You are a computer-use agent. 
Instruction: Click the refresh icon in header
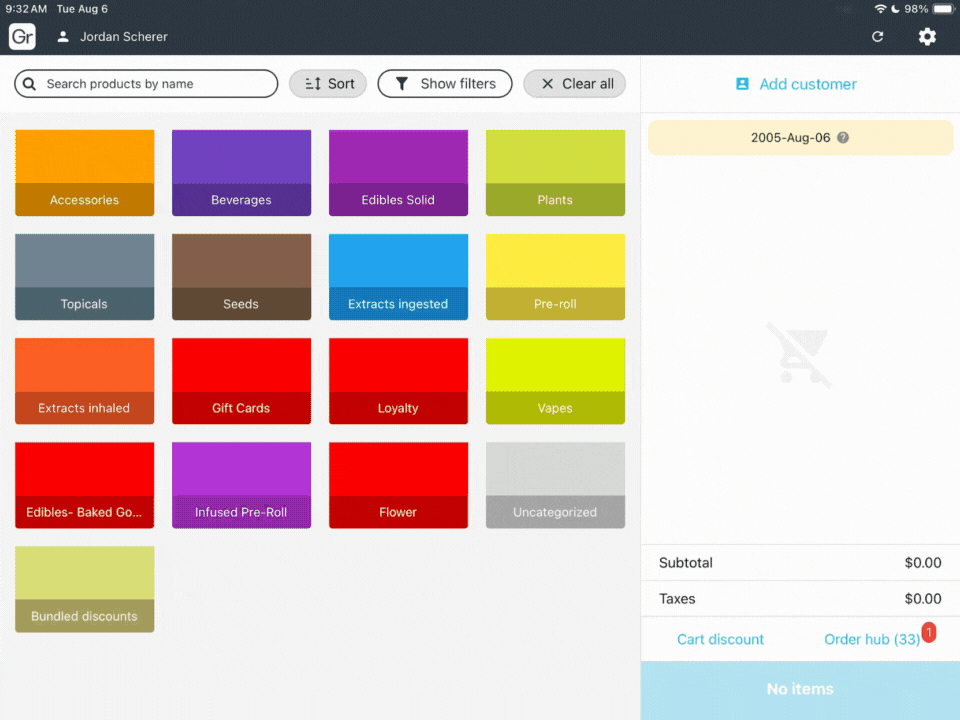tap(877, 37)
